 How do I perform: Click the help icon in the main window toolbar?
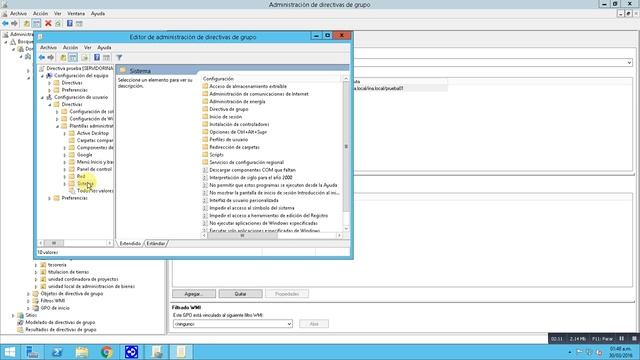click(x=70, y=24)
